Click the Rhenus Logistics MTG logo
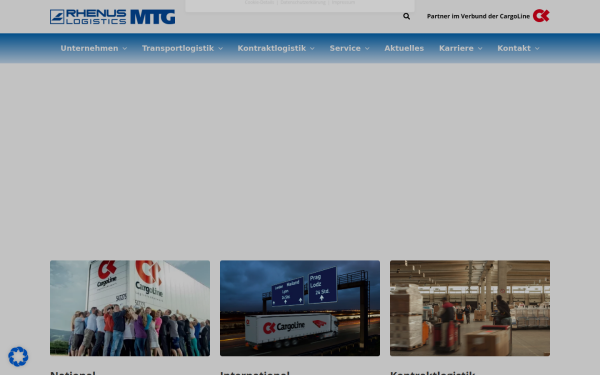Image resolution: width=600 pixels, height=375 pixels. [x=112, y=17]
